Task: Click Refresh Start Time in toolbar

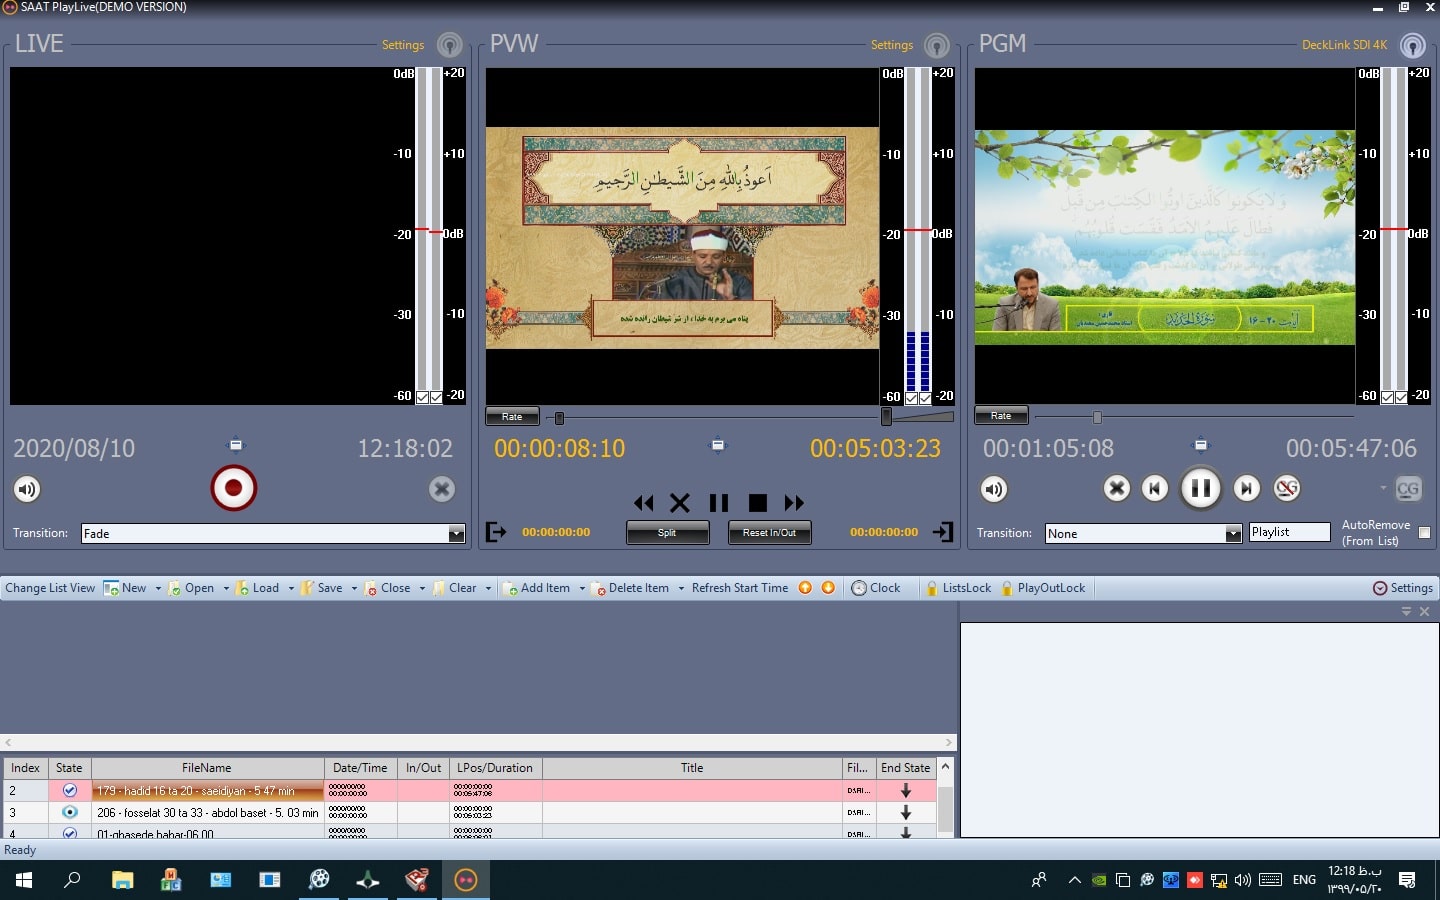Action: click(x=739, y=588)
